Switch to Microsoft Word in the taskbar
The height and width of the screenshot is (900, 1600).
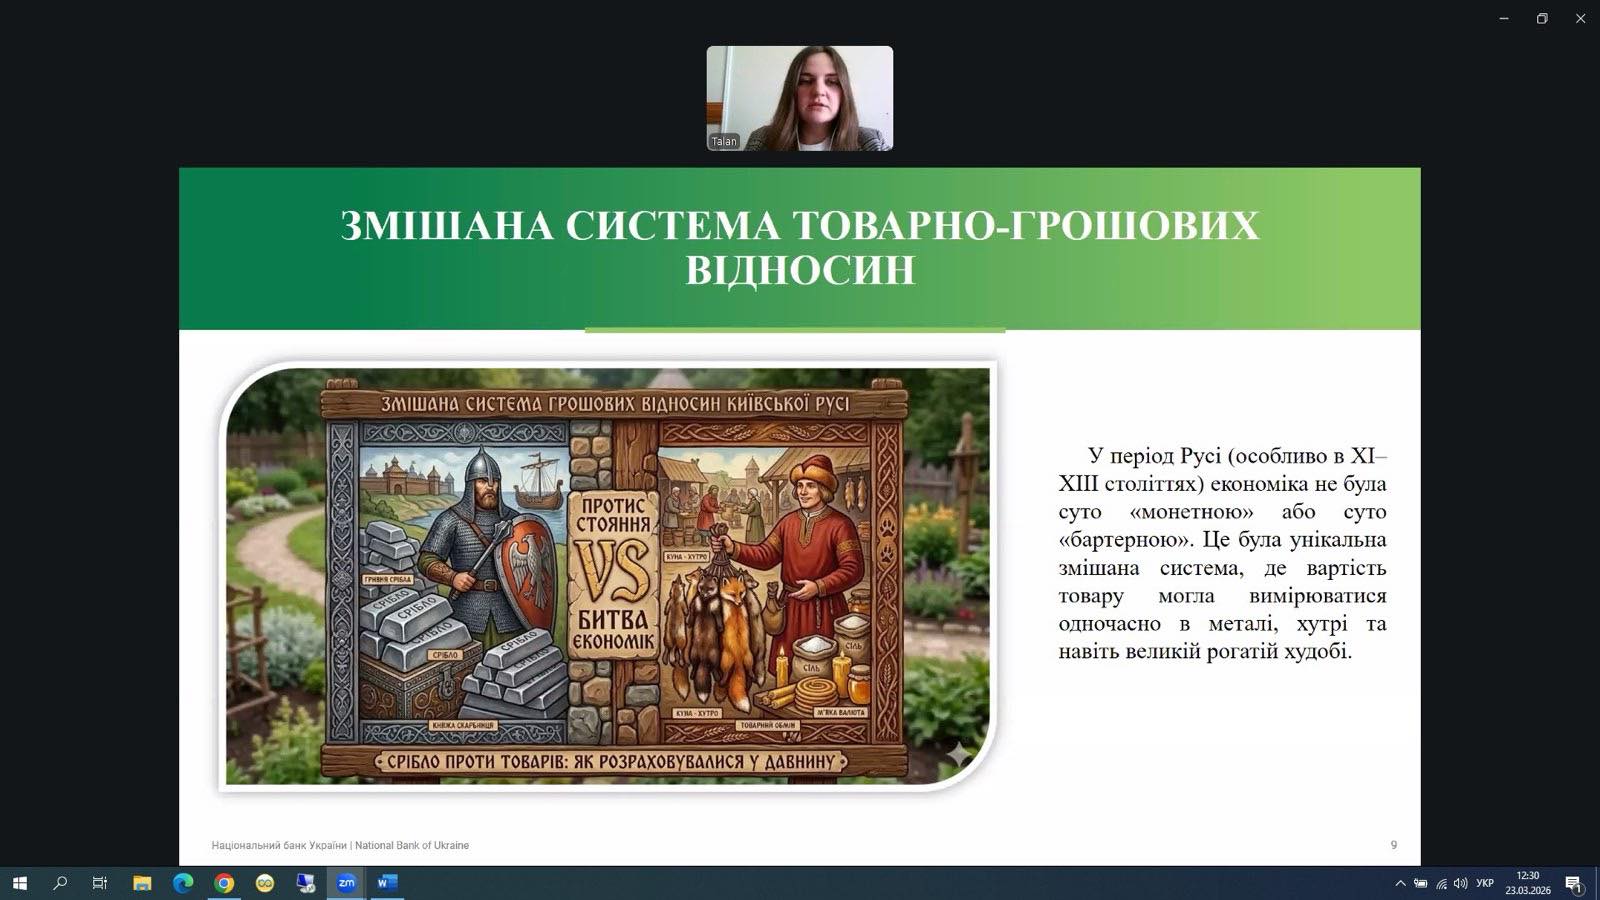pos(387,883)
